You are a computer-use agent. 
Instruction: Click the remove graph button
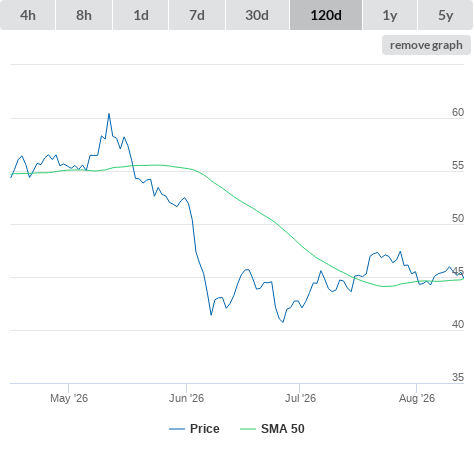click(426, 45)
